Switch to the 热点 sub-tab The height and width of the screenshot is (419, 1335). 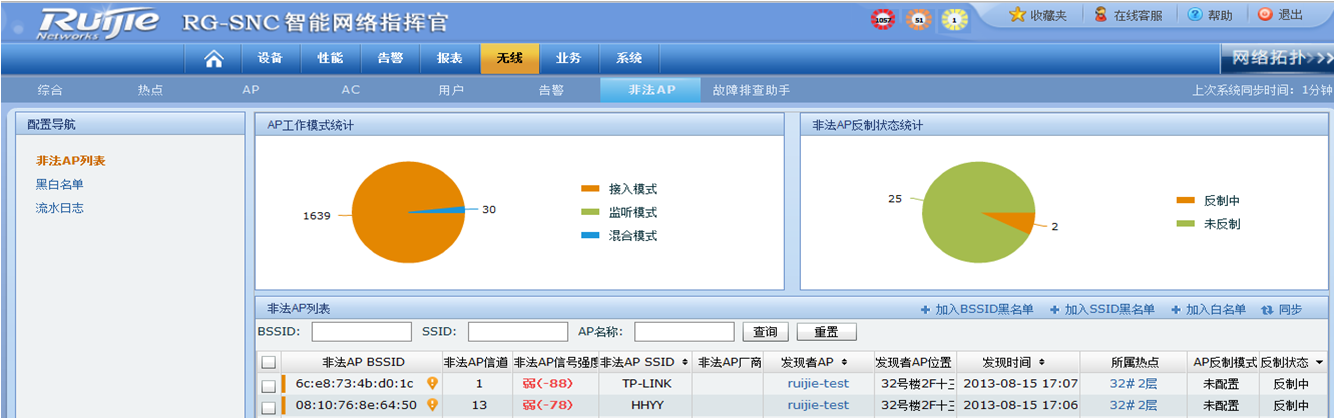point(150,90)
